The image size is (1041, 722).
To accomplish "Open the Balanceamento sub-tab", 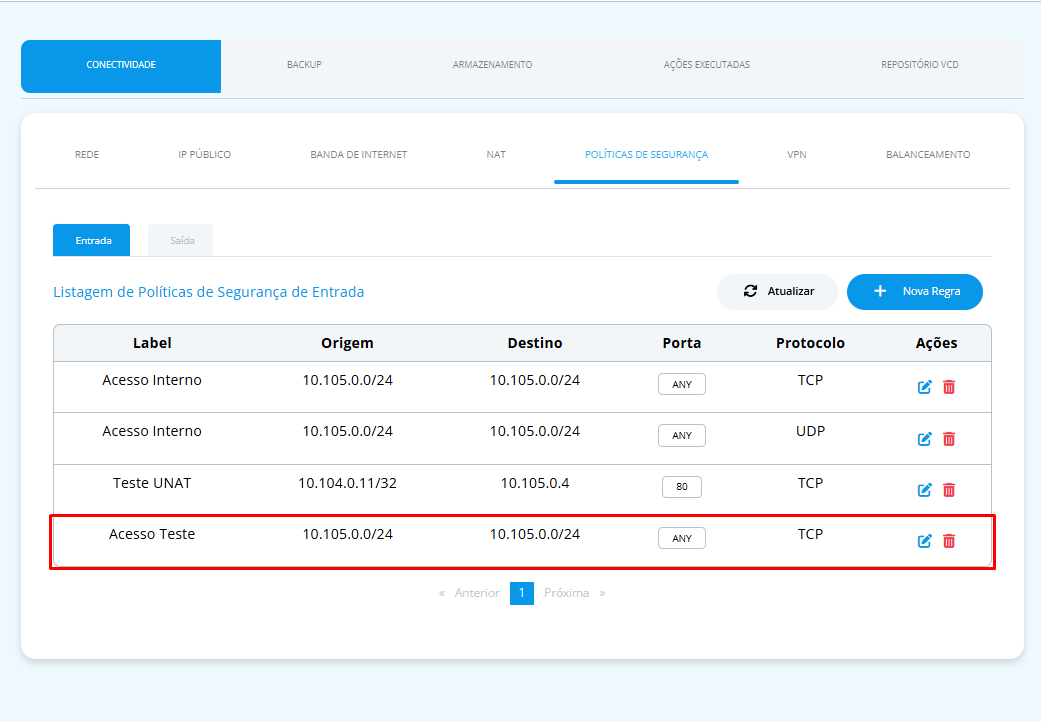I will pyautogui.click(x=927, y=155).
